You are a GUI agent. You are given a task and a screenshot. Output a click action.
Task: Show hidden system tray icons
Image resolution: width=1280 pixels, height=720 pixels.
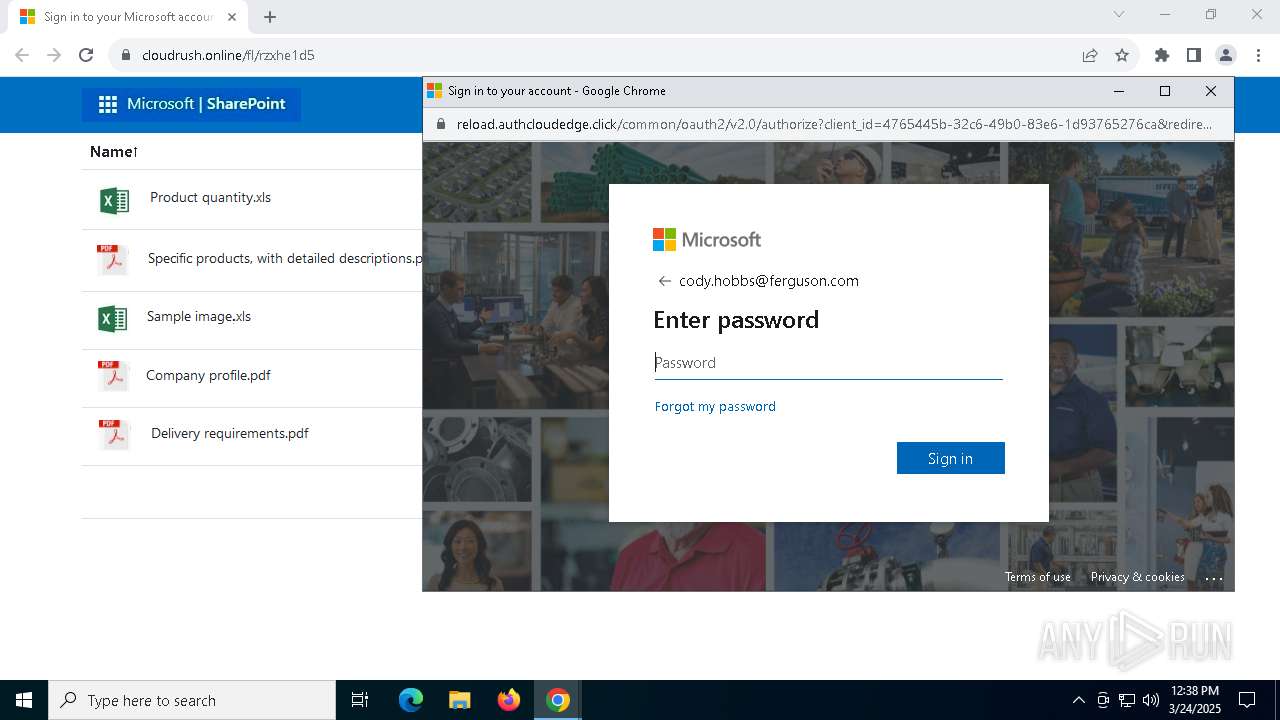(x=1078, y=700)
